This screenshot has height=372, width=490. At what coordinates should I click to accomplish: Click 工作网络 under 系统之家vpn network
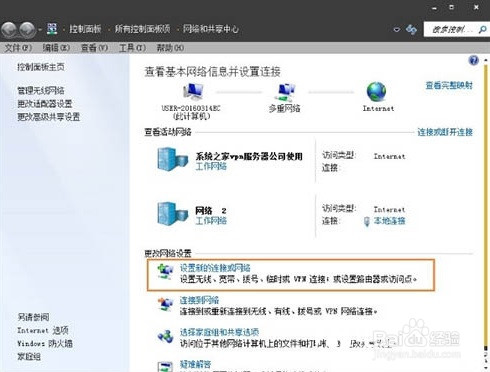[x=211, y=166]
